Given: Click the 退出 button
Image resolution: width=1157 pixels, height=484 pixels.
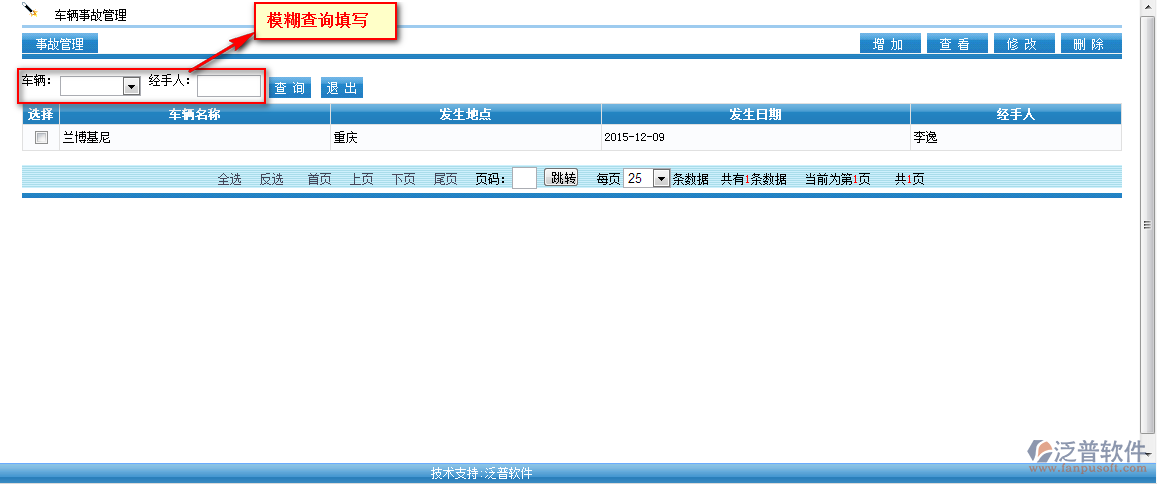Looking at the screenshot, I should 342,88.
